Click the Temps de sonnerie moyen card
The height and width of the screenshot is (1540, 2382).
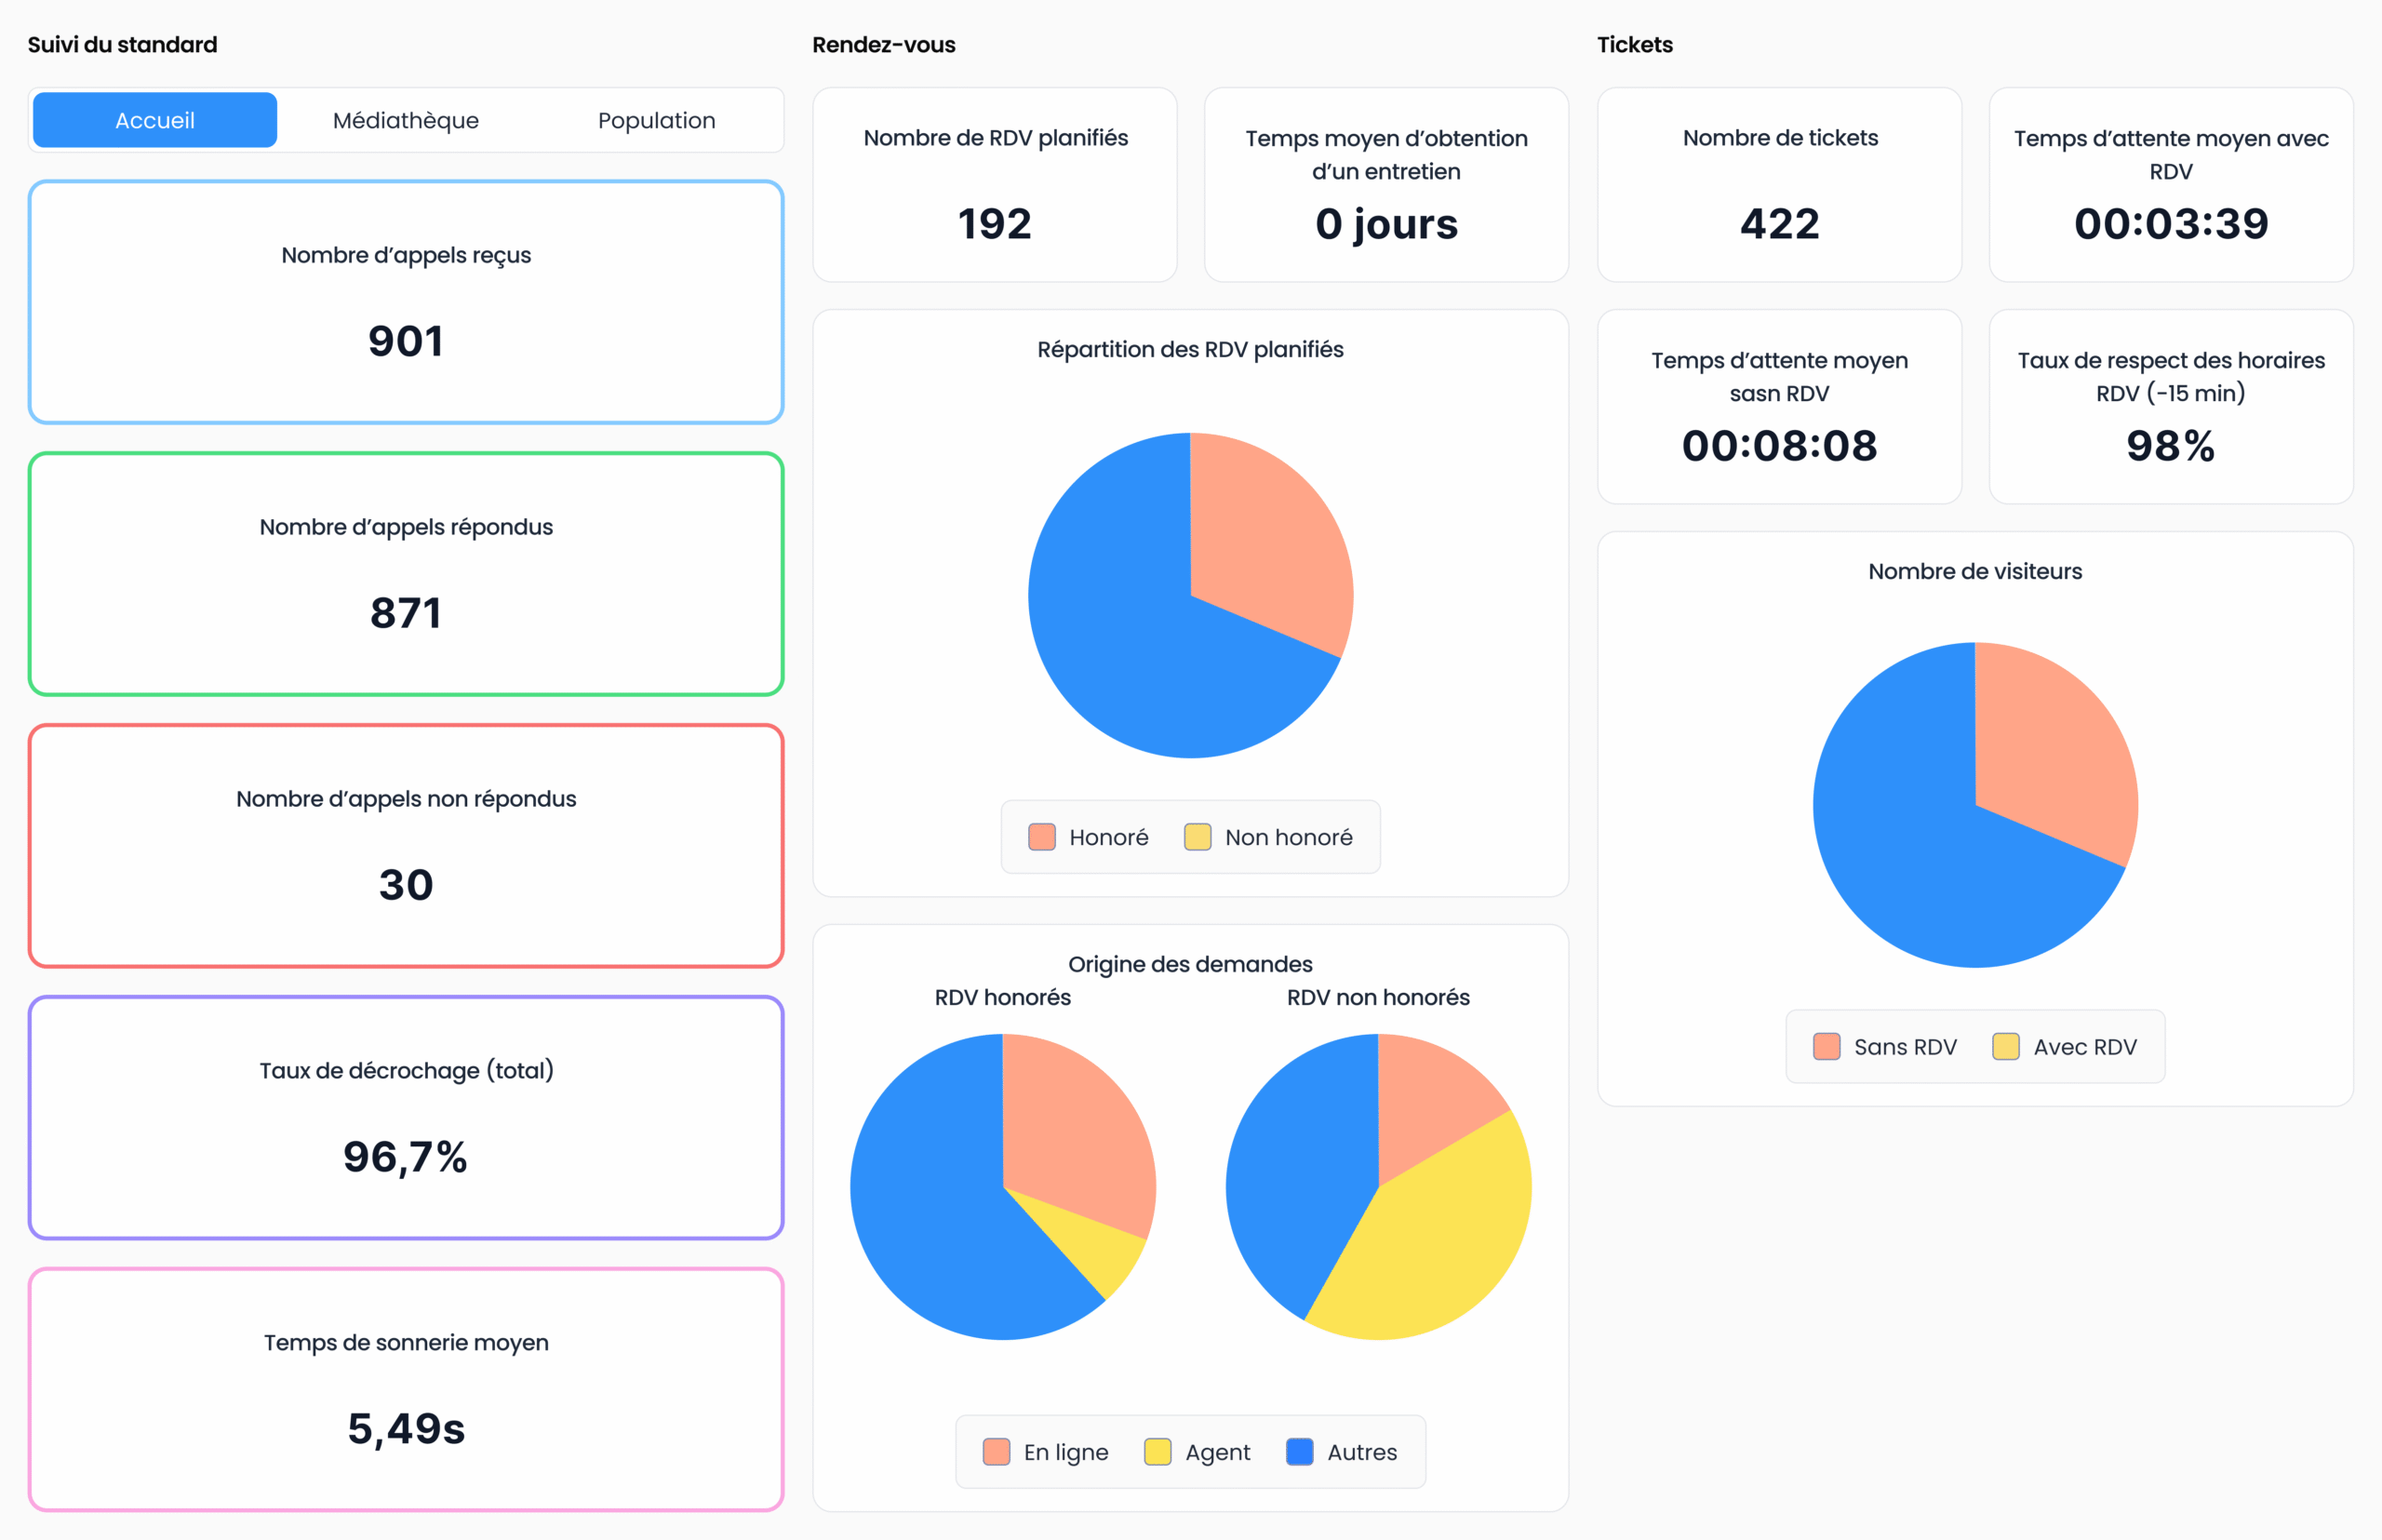click(405, 1390)
